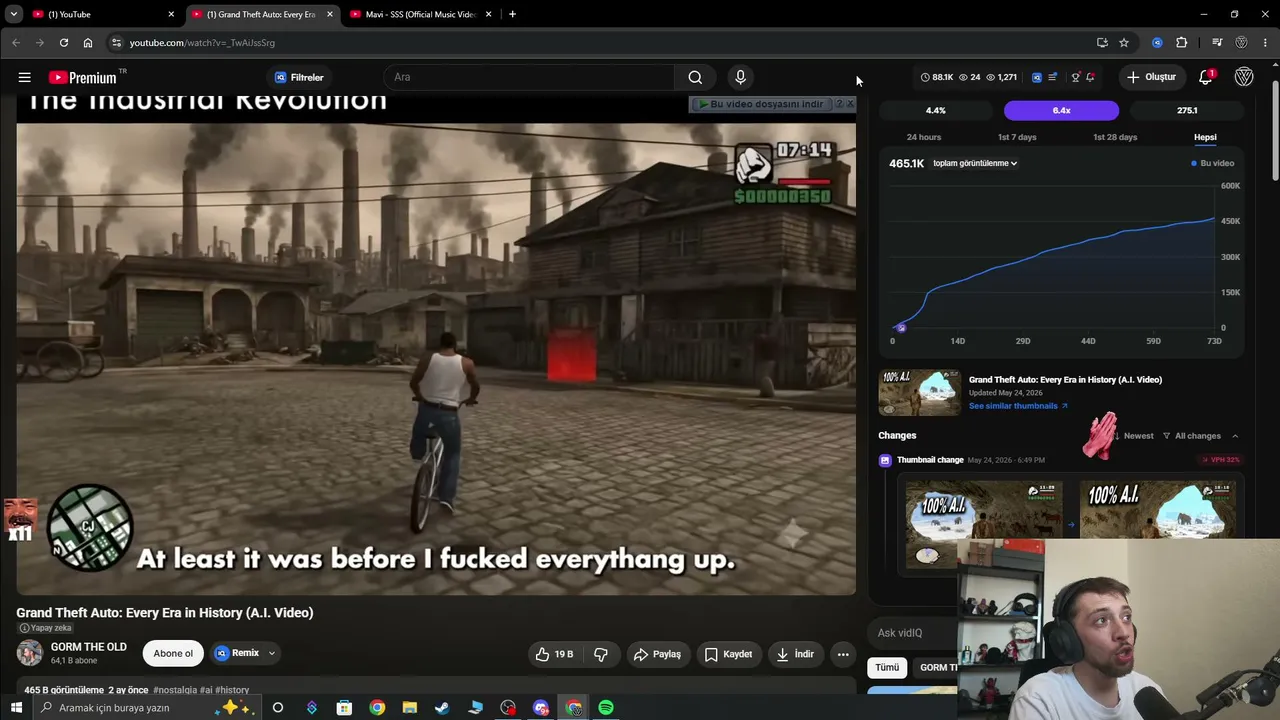Bookmark this page with the star
Viewport: 1280px width, 720px height.
pos(1124,43)
